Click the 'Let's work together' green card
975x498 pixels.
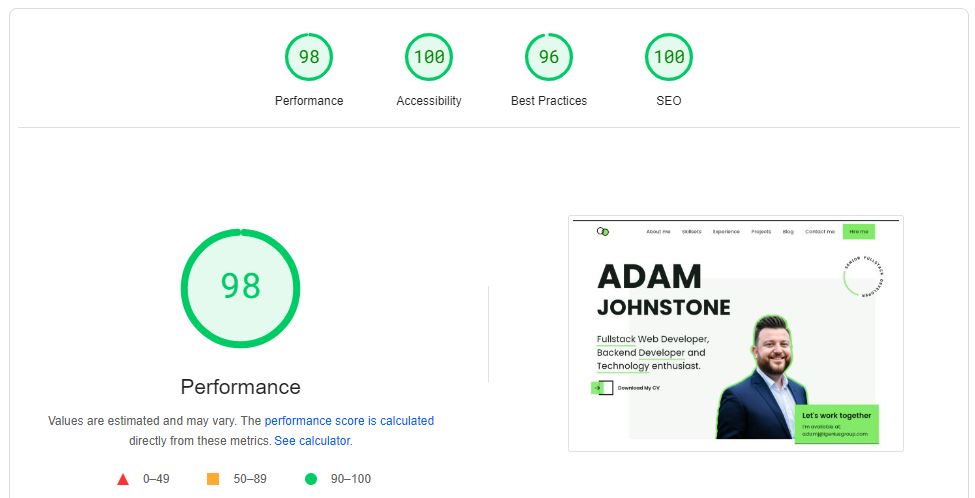837,423
